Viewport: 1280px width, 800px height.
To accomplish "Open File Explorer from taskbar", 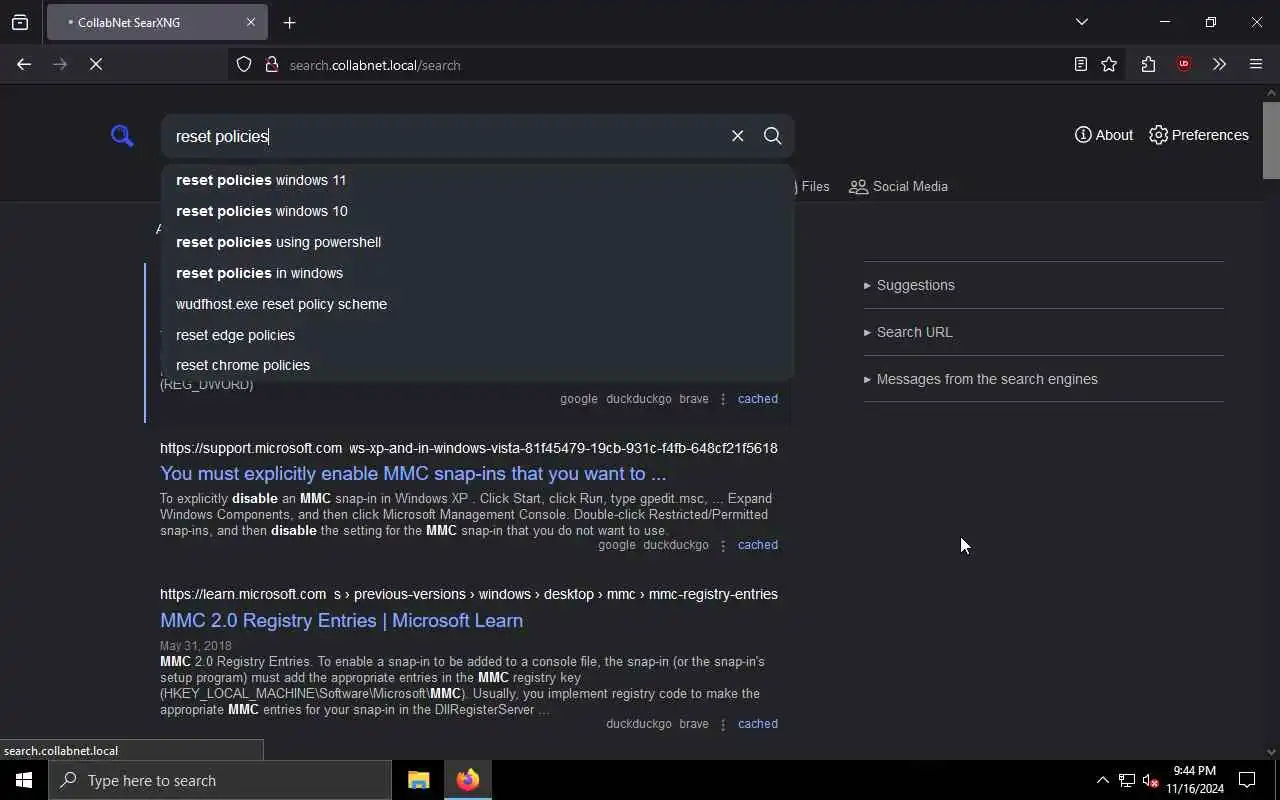I will coord(419,780).
